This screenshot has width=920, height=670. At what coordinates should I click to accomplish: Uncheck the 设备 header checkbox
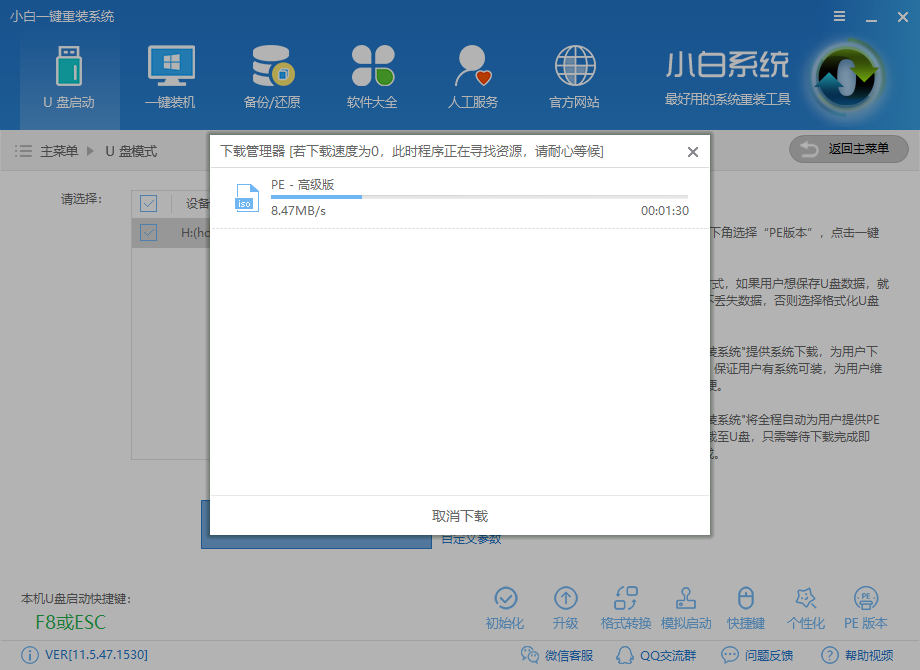point(148,203)
